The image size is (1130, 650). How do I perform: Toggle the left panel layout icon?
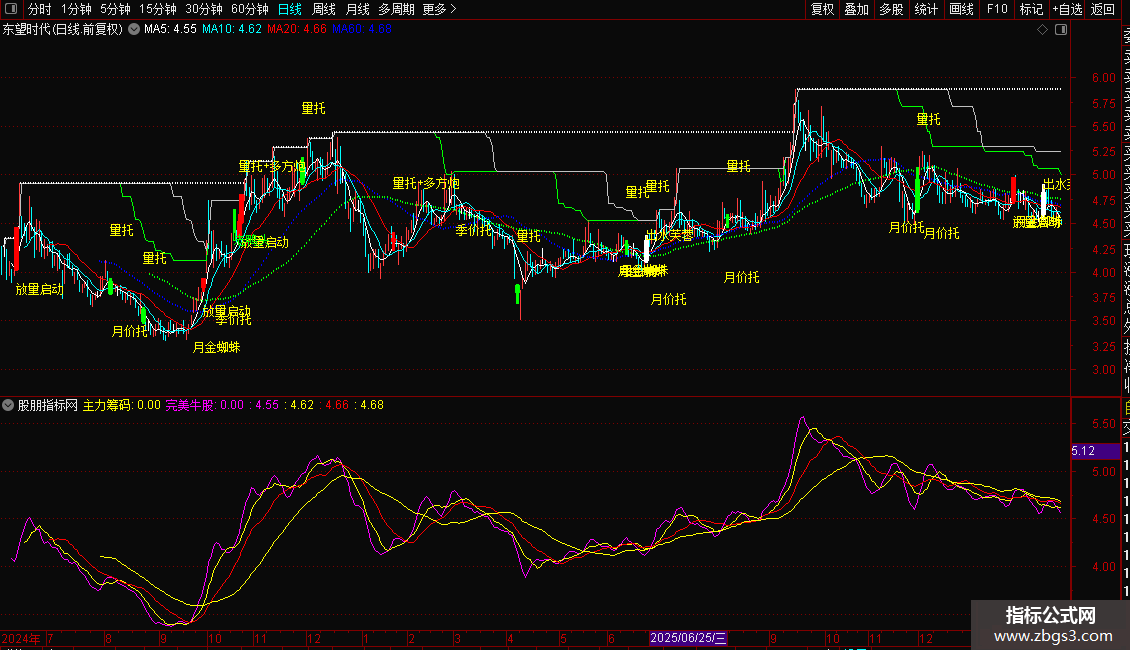tap(11, 9)
